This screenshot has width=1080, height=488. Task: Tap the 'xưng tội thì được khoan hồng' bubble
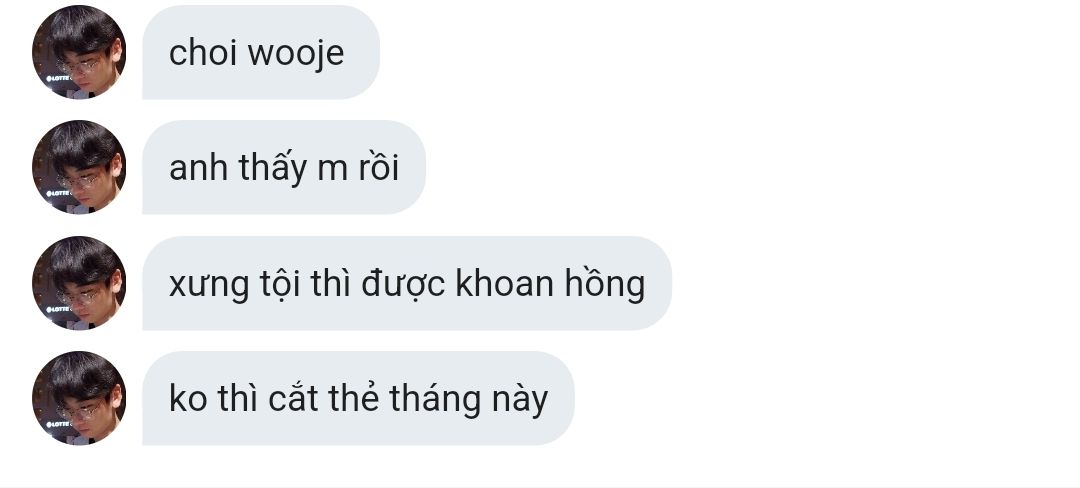[x=407, y=283]
